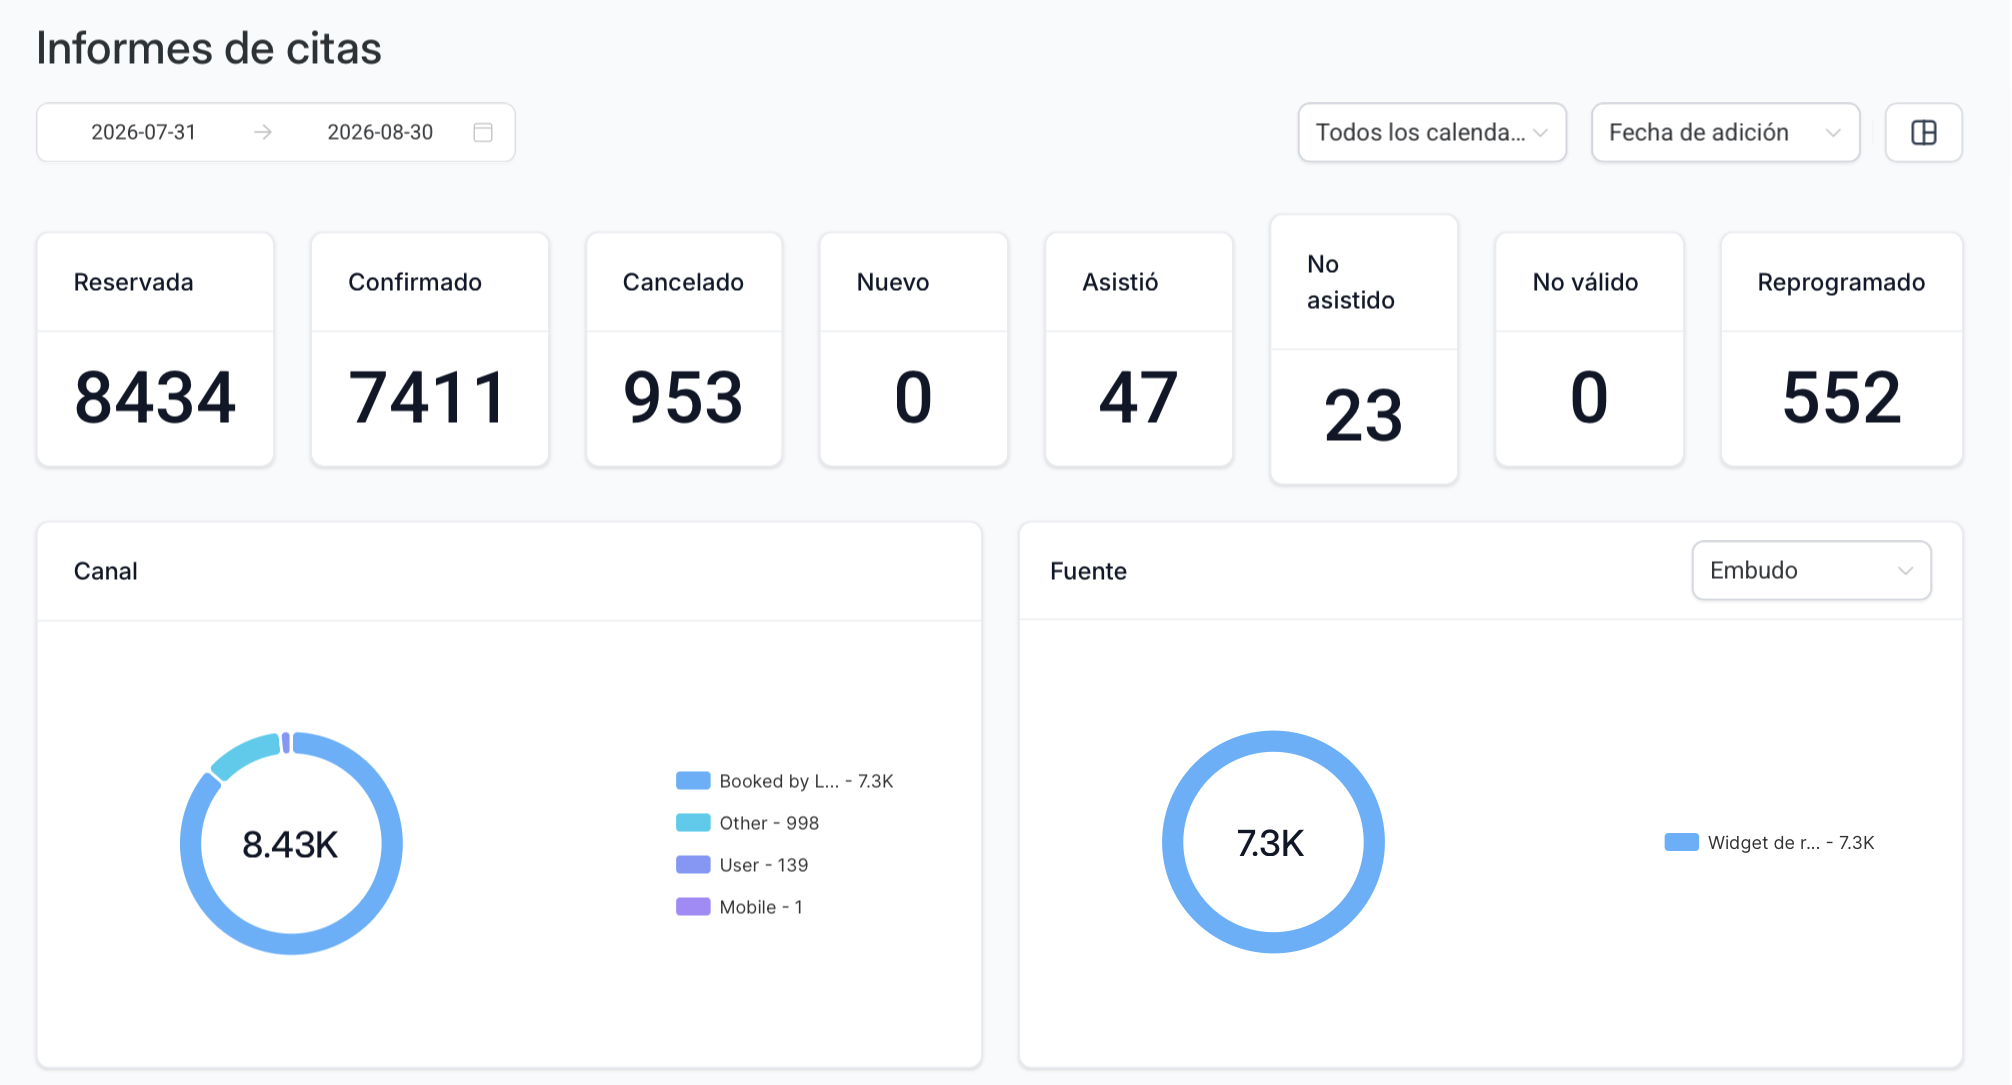Click the Reprogramado stat card

click(1841, 350)
